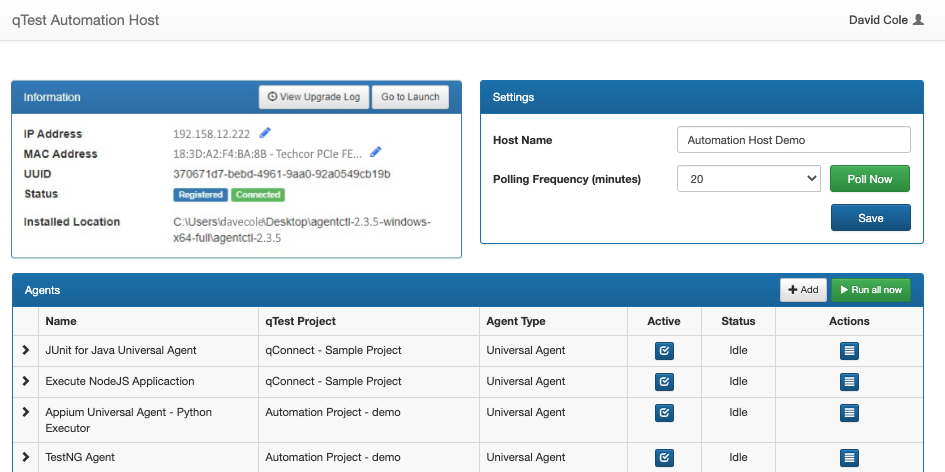Screen dimensions: 945x472
Task: Click the Host Name input field
Action: coord(793,140)
